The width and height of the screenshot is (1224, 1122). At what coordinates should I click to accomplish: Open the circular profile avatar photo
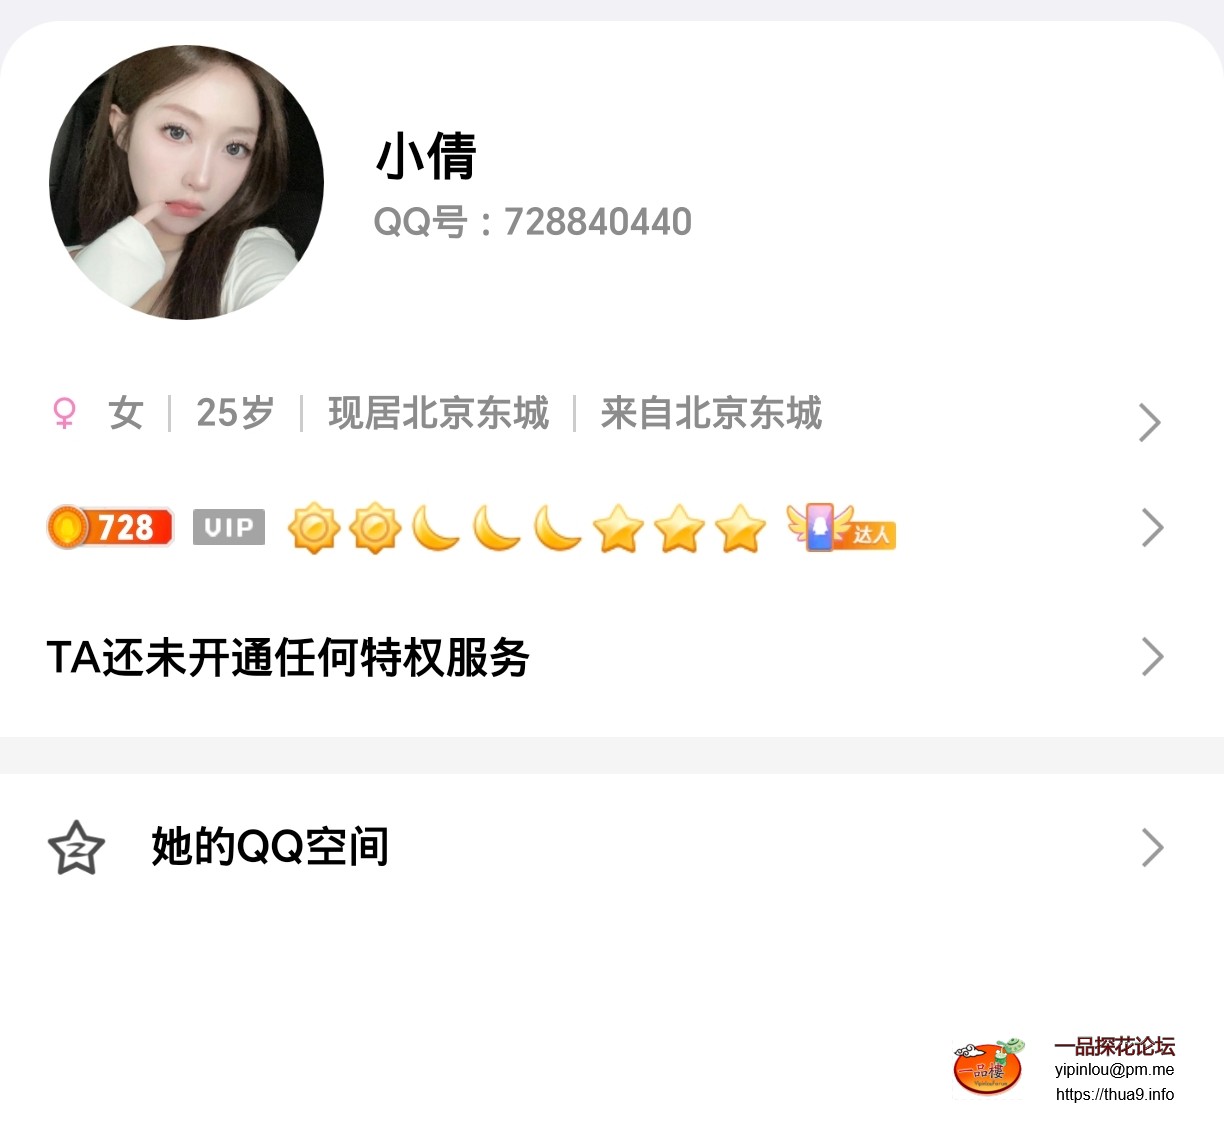186,182
